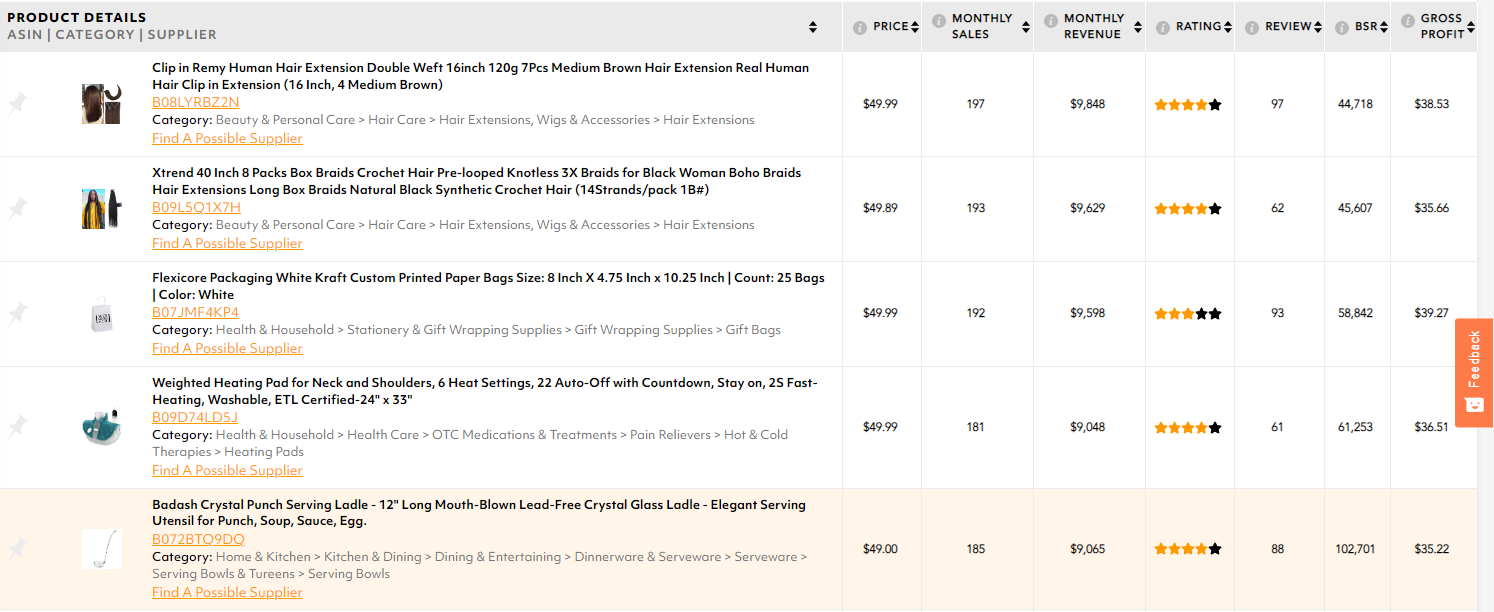Click Gross Profit info icon
This screenshot has width=1494, height=612.
tap(1408, 20)
